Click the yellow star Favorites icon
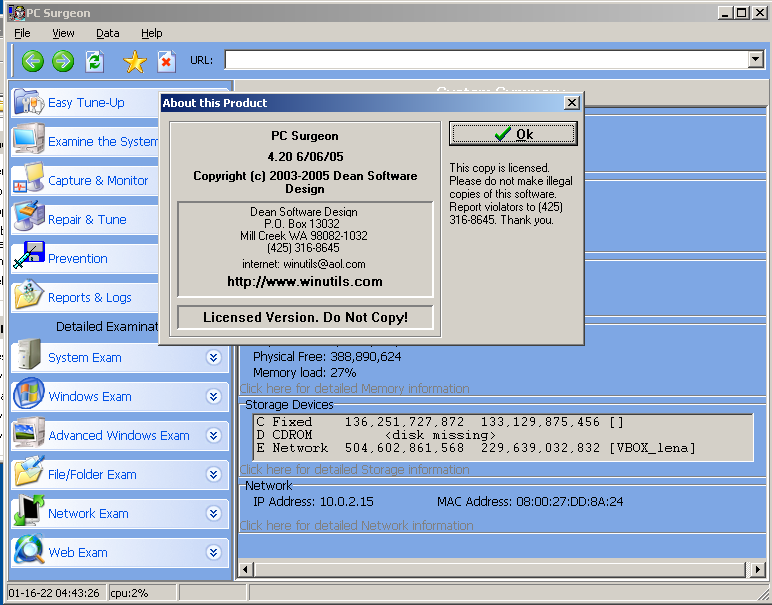This screenshot has height=605, width=772. pos(134,62)
